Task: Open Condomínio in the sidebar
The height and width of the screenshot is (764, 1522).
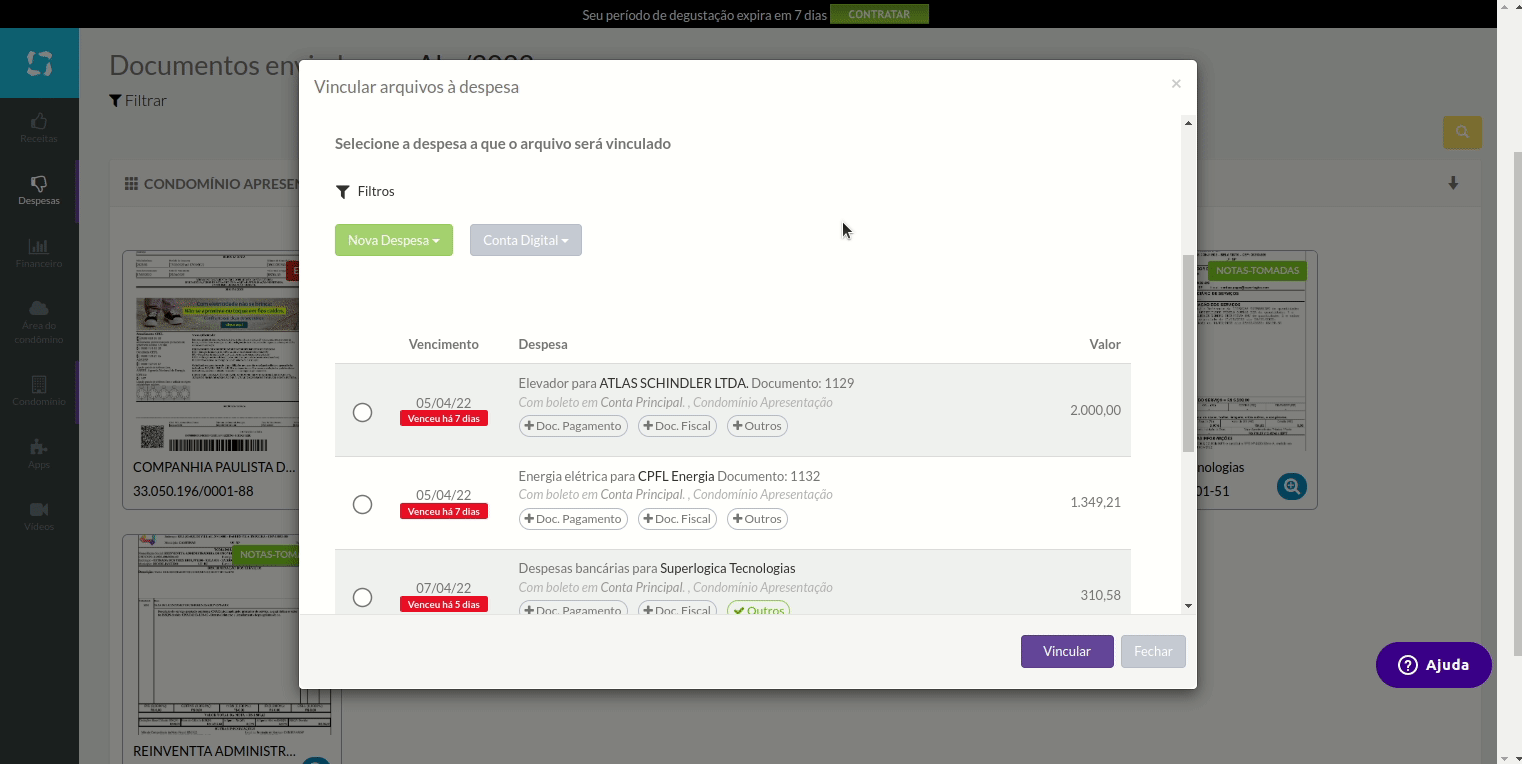Action: point(39,391)
